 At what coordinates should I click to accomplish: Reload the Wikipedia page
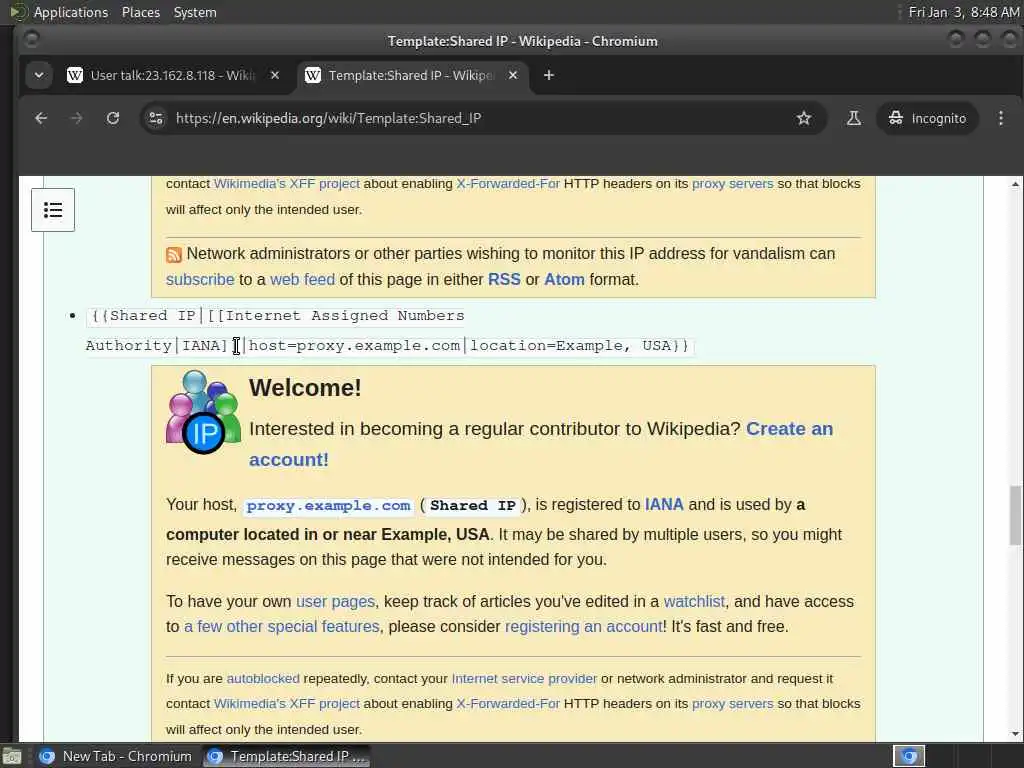point(113,118)
